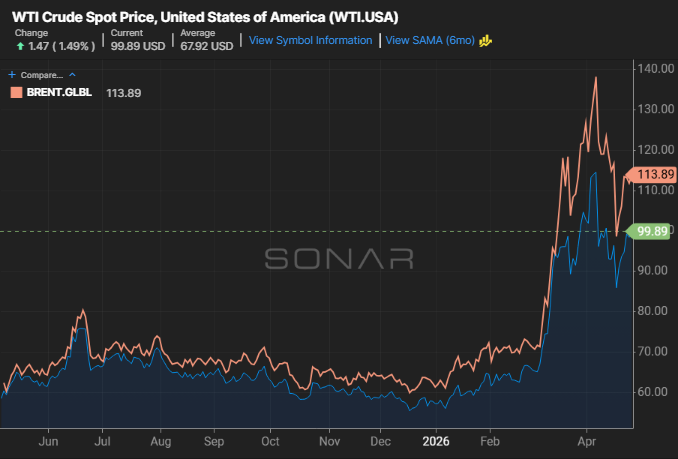
Task: Select the Oct label on time axis
Action: click(270, 442)
